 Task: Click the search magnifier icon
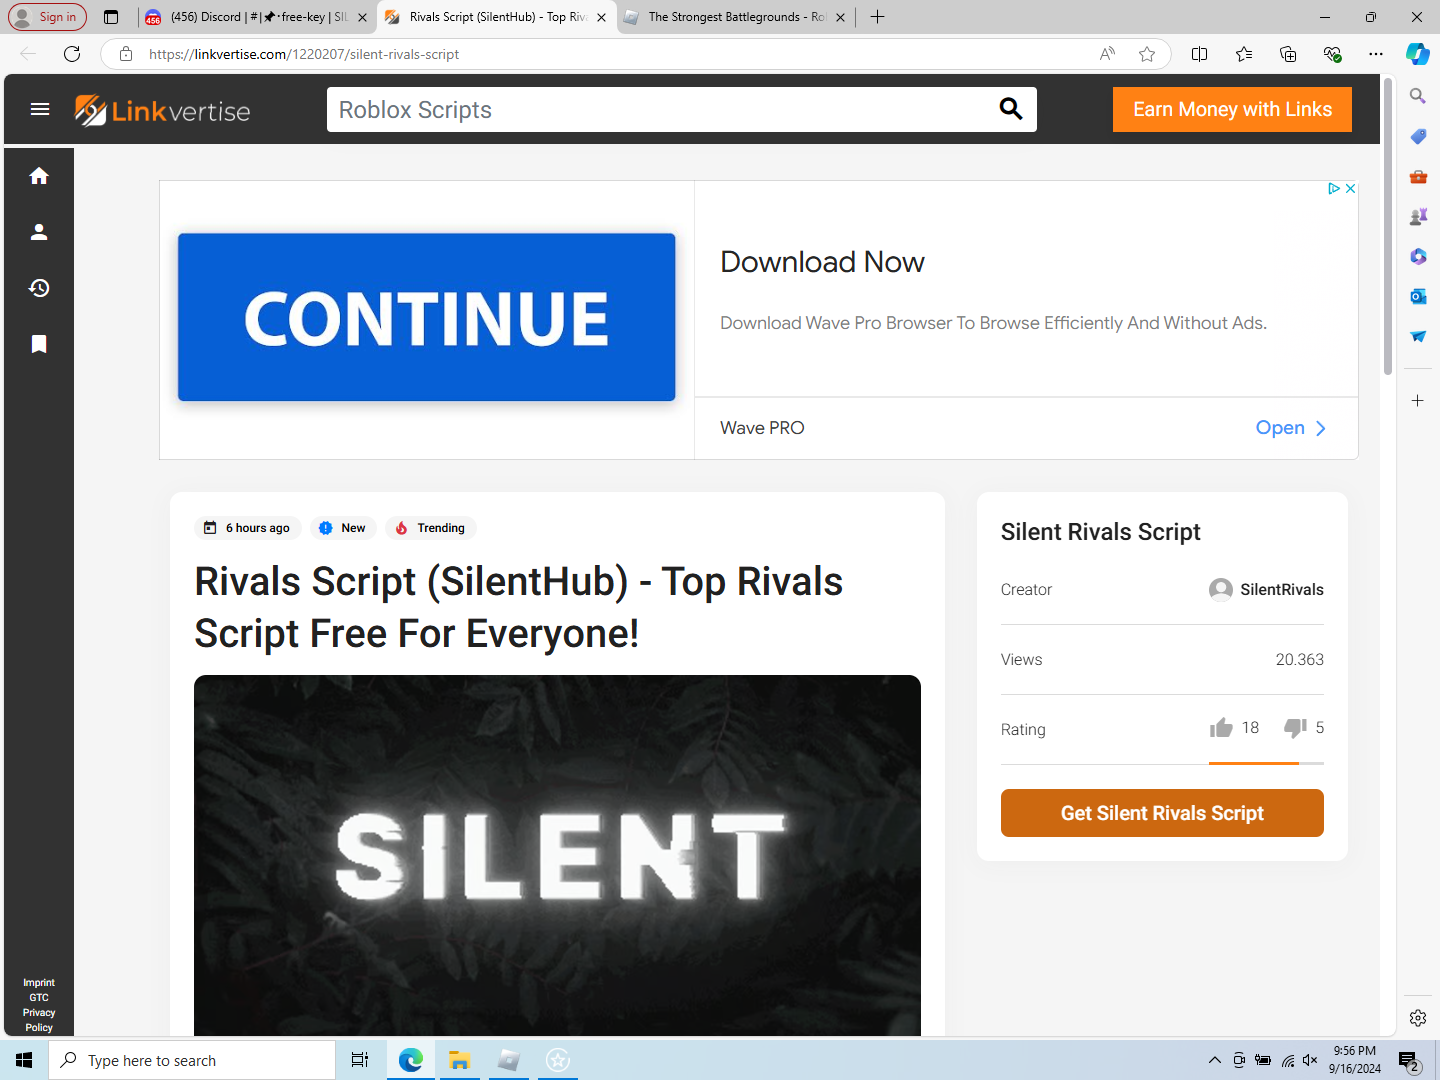(x=1011, y=109)
